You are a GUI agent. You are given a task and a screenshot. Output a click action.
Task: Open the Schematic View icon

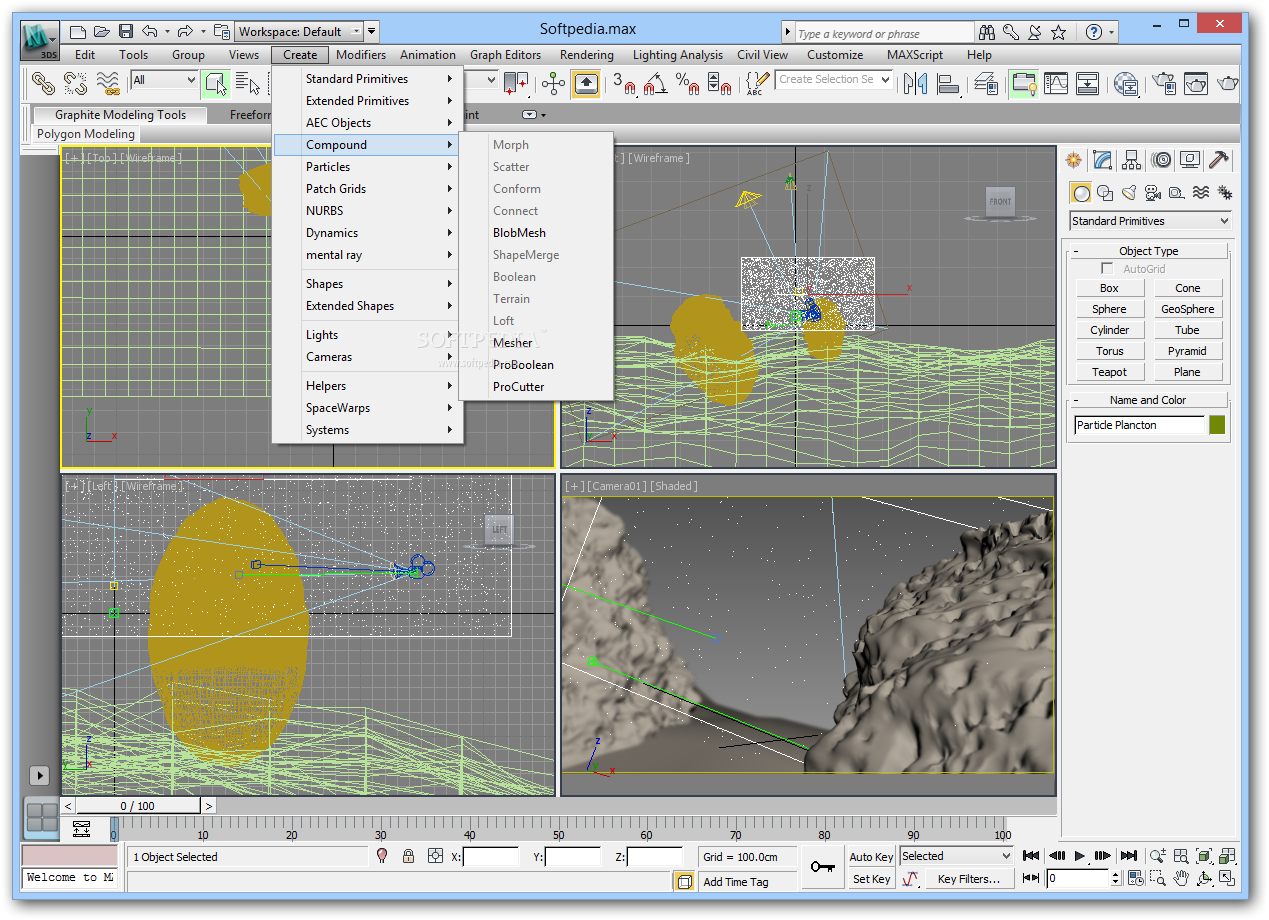1088,83
